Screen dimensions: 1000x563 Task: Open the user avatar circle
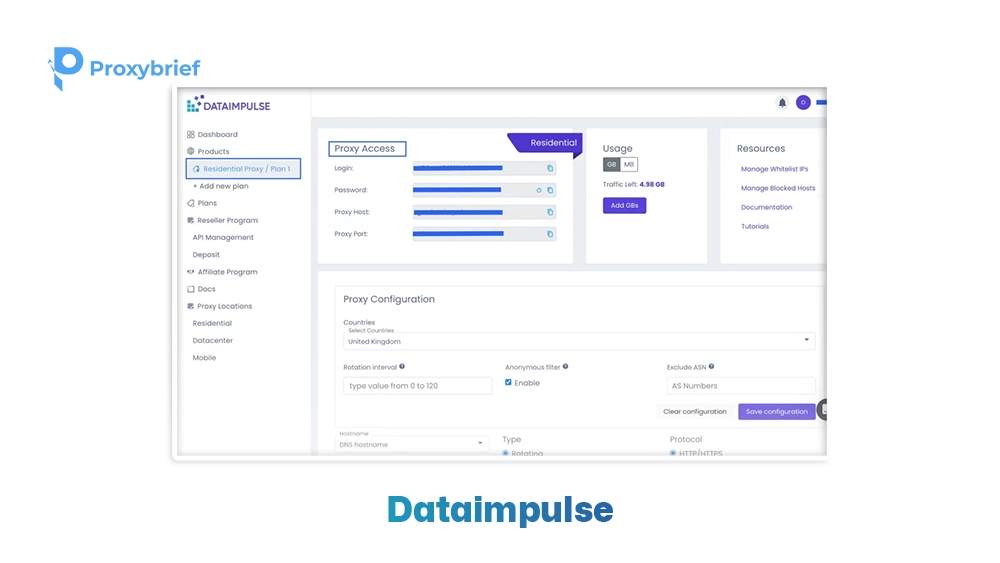(803, 103)
